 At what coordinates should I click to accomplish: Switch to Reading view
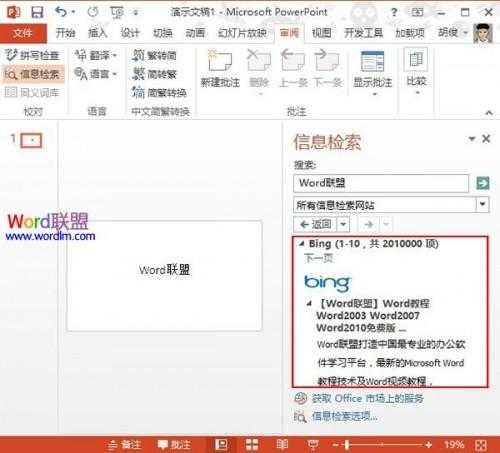pyautogui.click(x=282, y=444)
